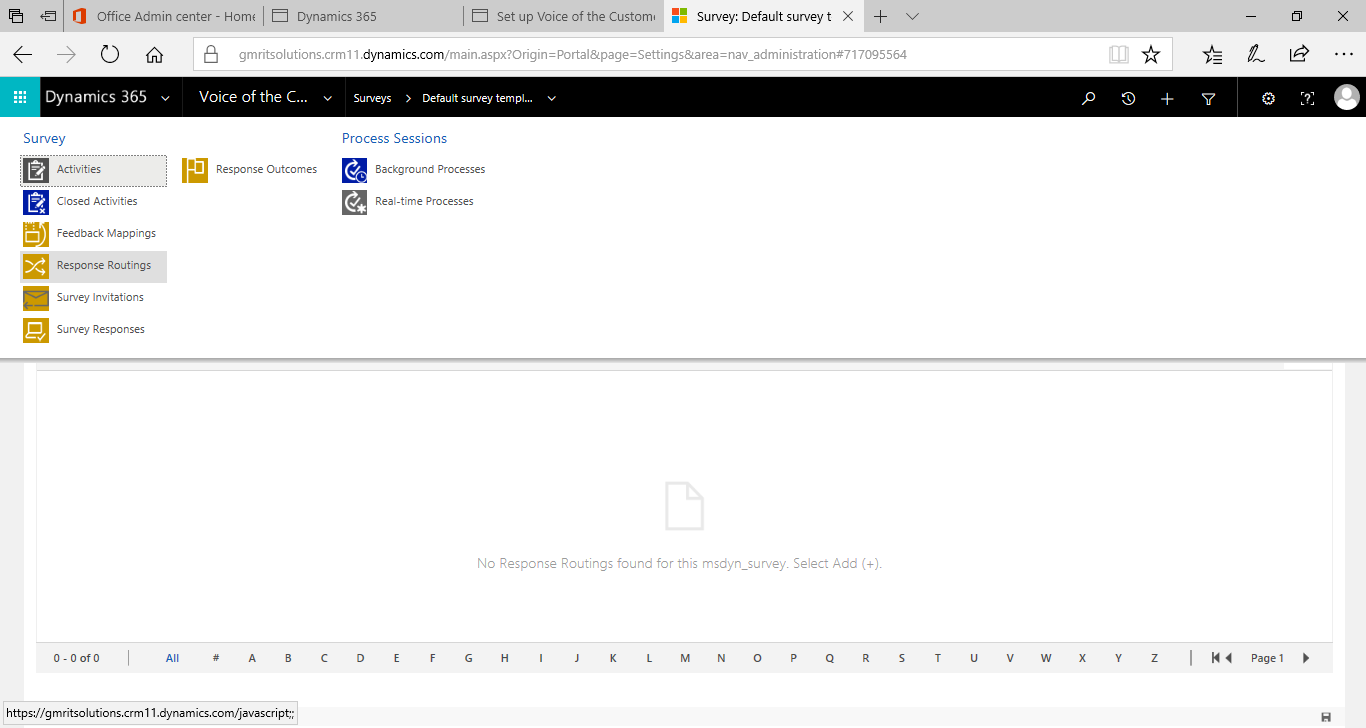Click the show set-aside tabs icon
The height and width of the screenshot is (728, 1366).
coord(16,16)
